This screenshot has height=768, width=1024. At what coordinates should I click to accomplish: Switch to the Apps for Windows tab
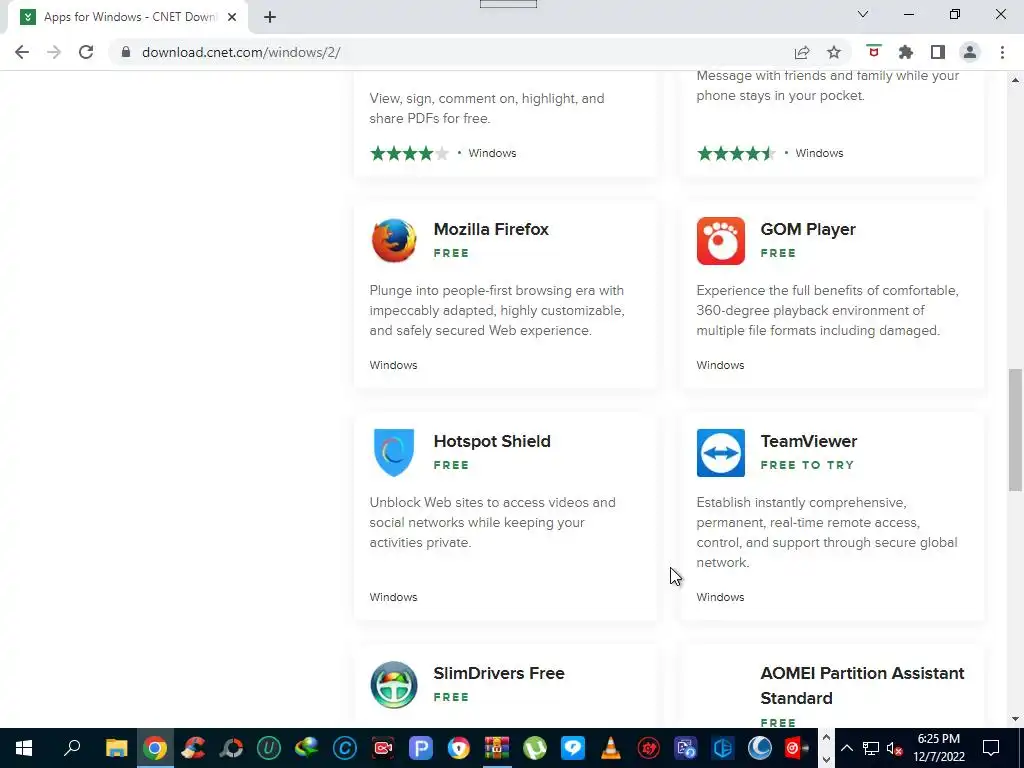coord(127,17)
